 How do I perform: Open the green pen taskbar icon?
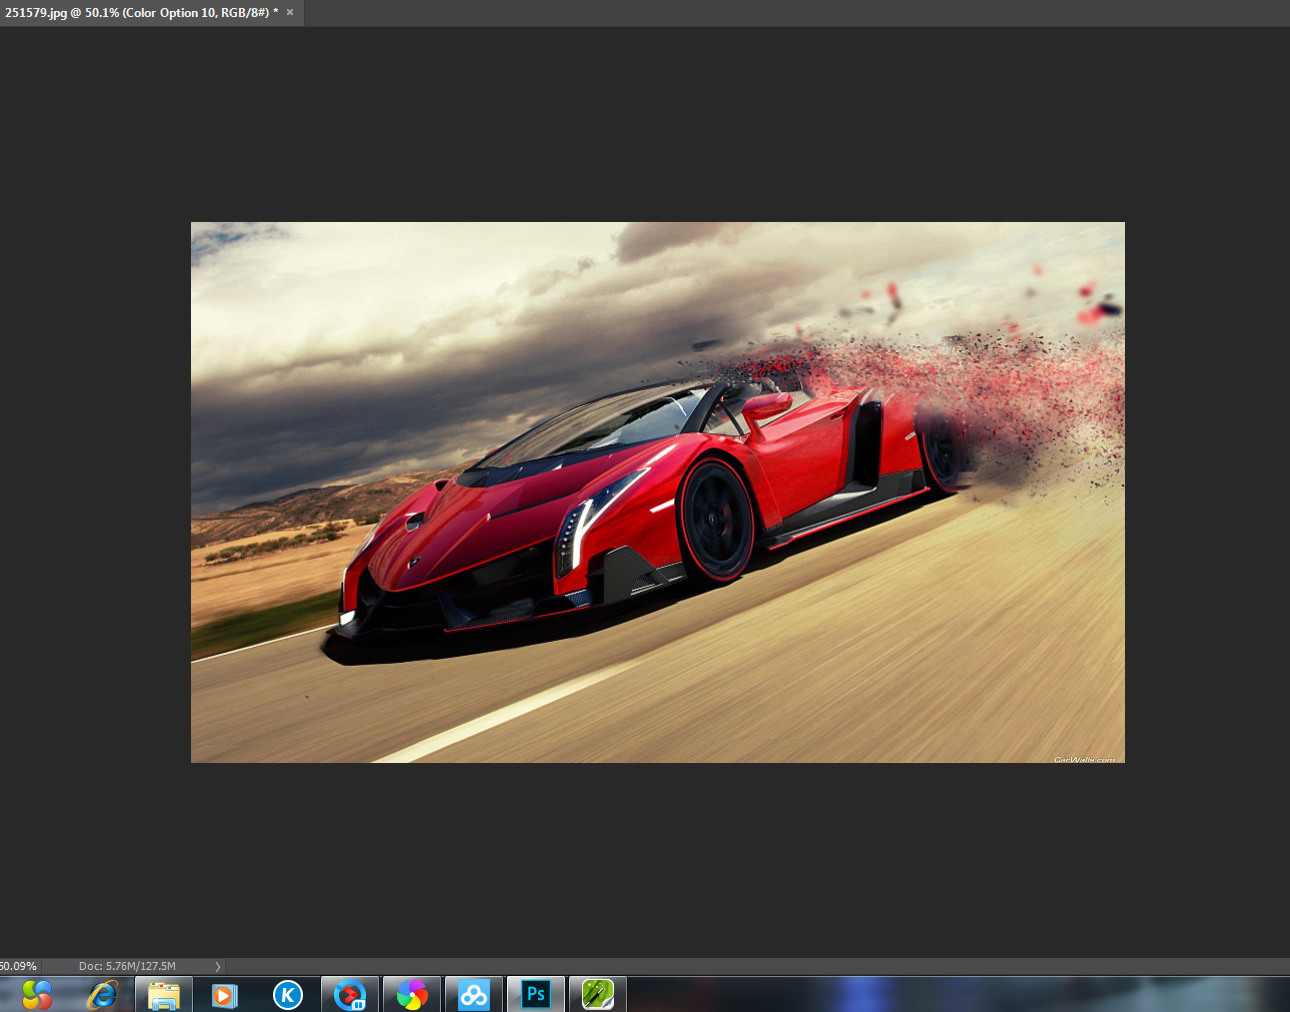[598, 995]
